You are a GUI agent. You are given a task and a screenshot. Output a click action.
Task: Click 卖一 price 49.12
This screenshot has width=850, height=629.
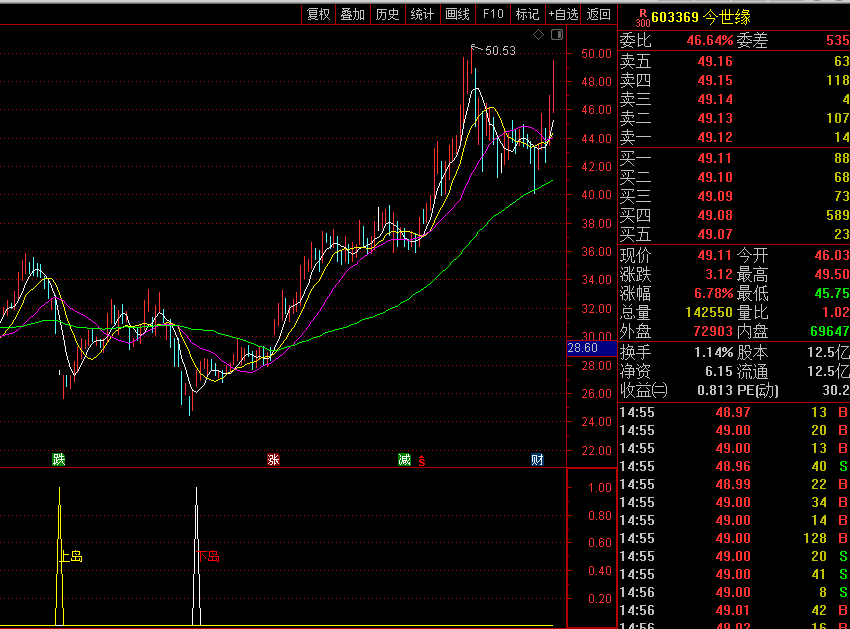pos(715,137)
